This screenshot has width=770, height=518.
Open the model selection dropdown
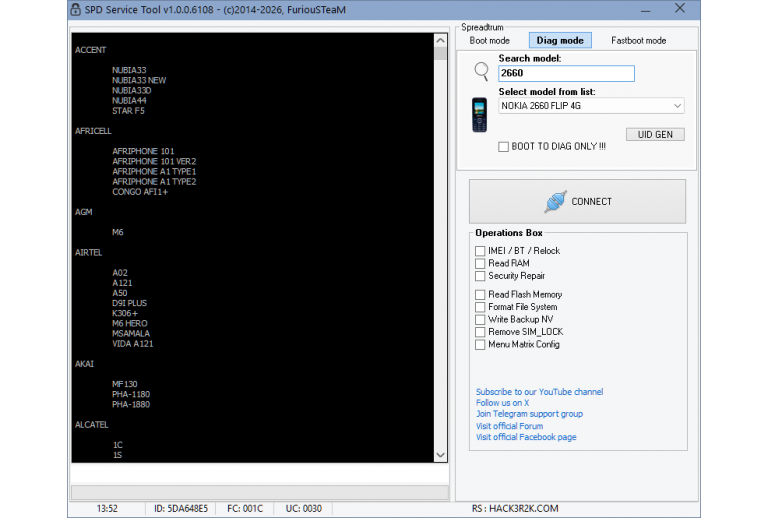click(677, 106)
